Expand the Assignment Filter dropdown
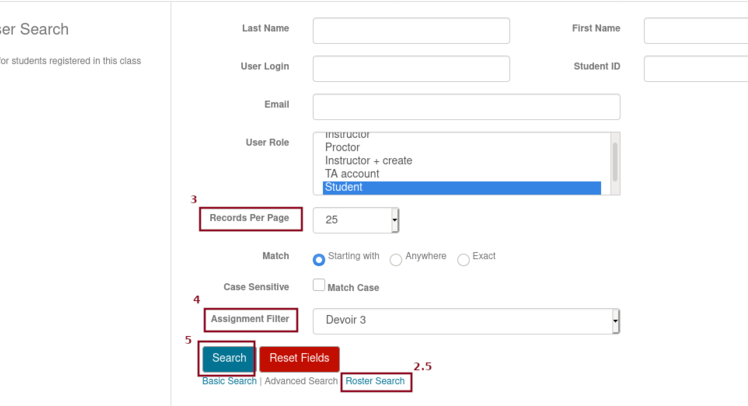 click(466, 321)
